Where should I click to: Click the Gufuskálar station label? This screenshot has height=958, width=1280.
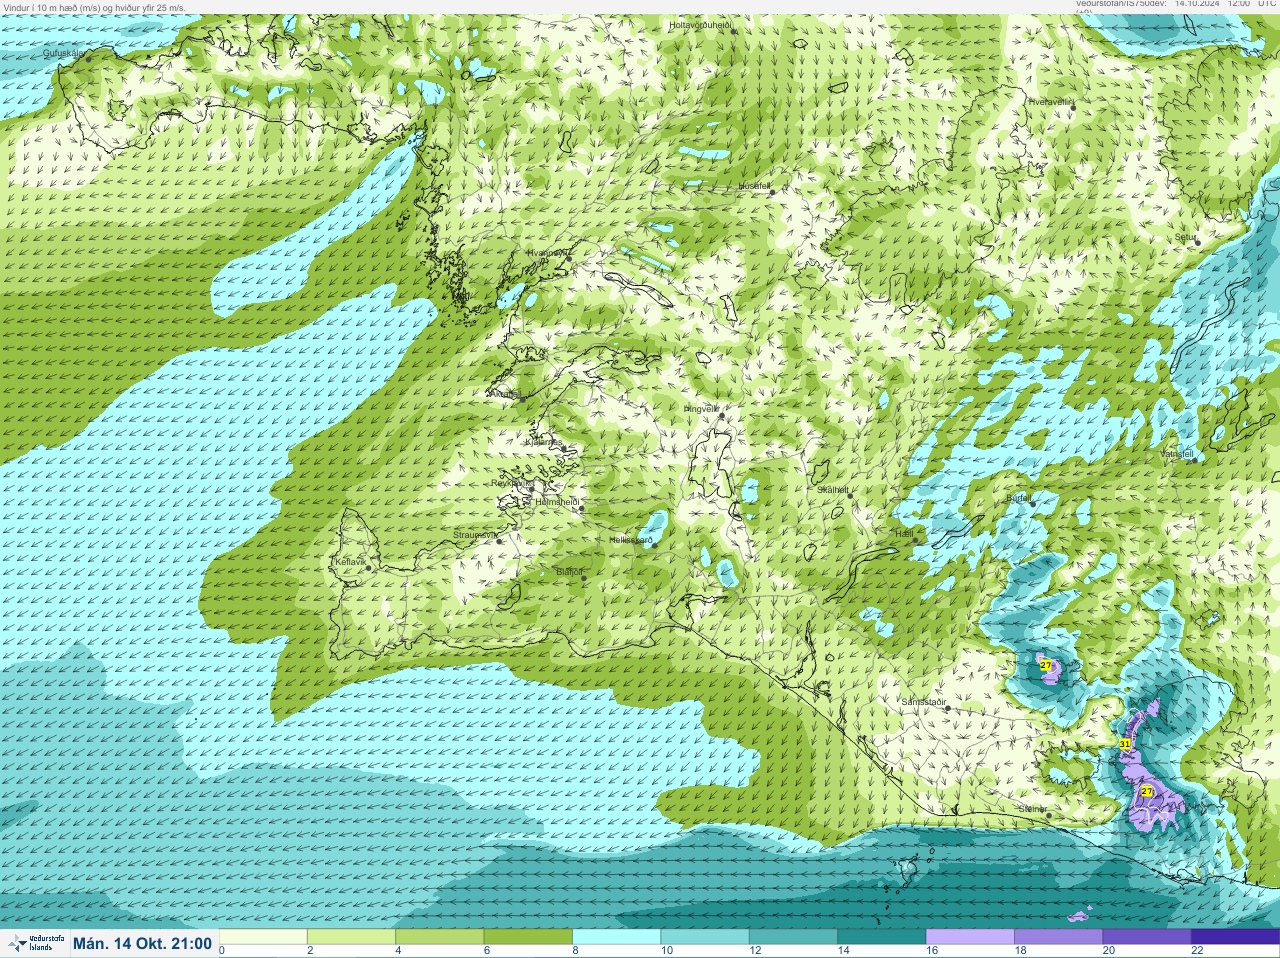(x=64, y=54)
